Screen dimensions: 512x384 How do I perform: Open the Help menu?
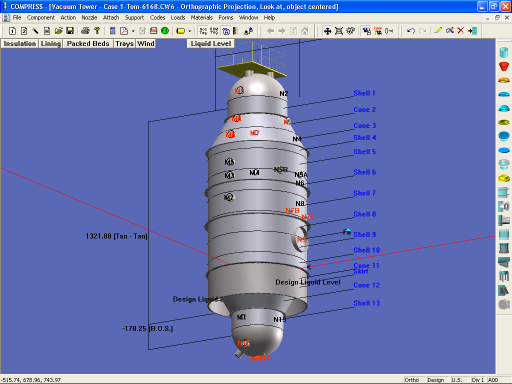(x=269, y=18)
